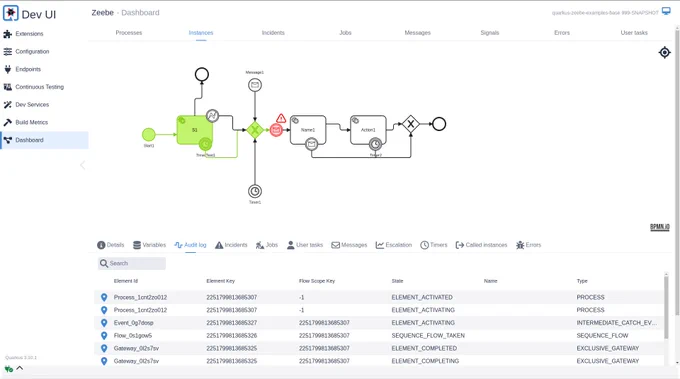Click the green Start1 event circle
The width and height of the screenshot is (680, 379).
[x=149, y=134]
